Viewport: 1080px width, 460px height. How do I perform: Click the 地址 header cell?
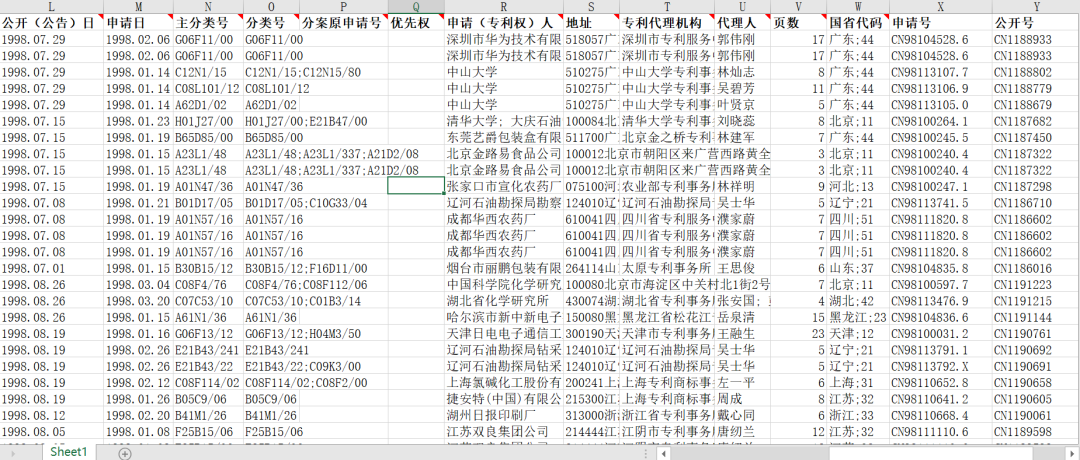591,23
